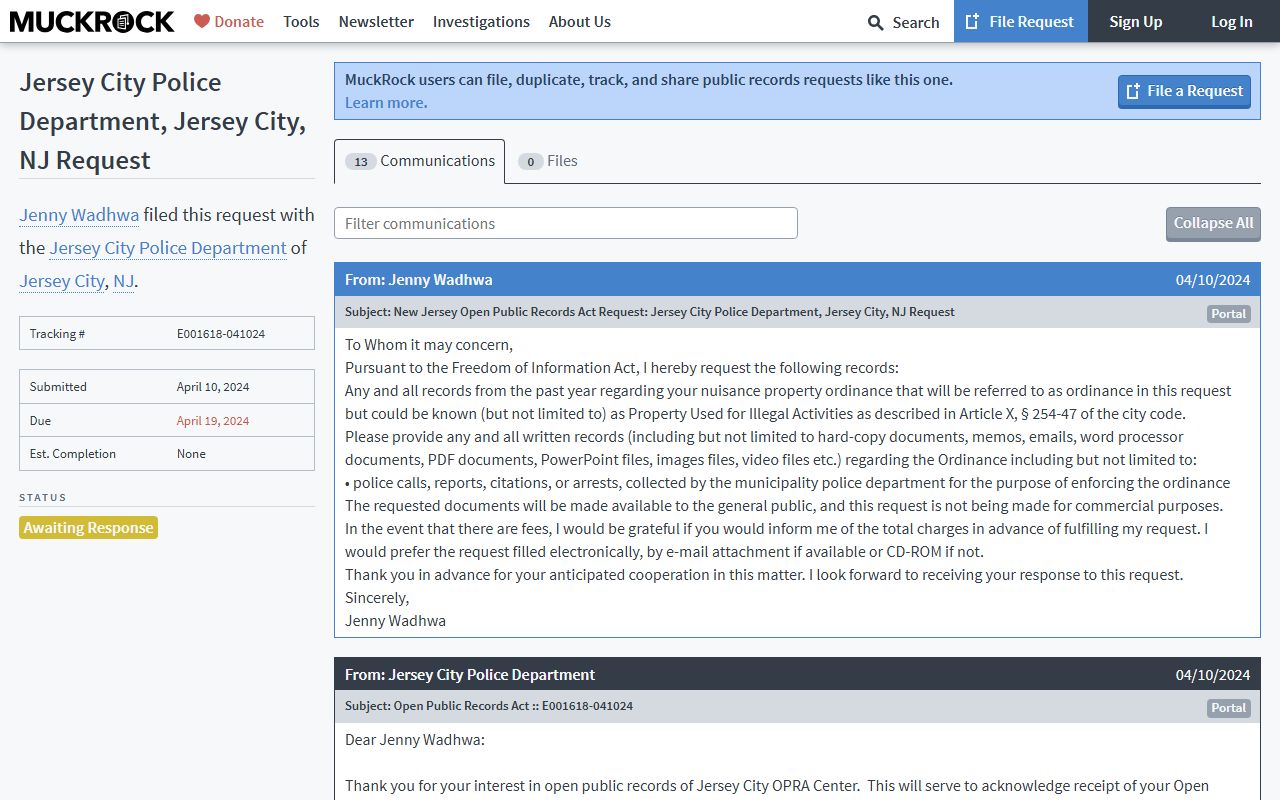Viewport: 1280px width, 800px height.
Task: Click 04/10/2024 date on Jenny Wadhwa message
Action: point(1213,280)
